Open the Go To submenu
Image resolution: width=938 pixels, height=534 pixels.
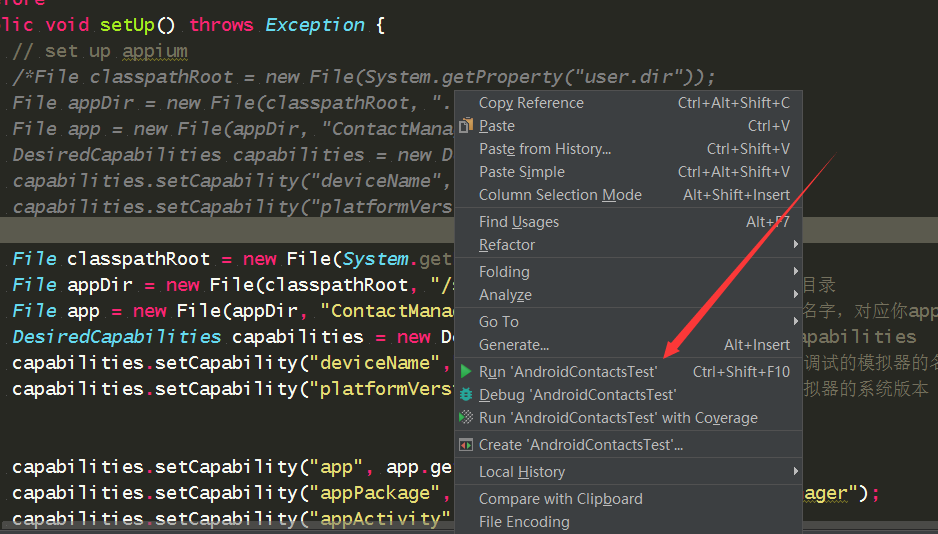click(628, 322)
